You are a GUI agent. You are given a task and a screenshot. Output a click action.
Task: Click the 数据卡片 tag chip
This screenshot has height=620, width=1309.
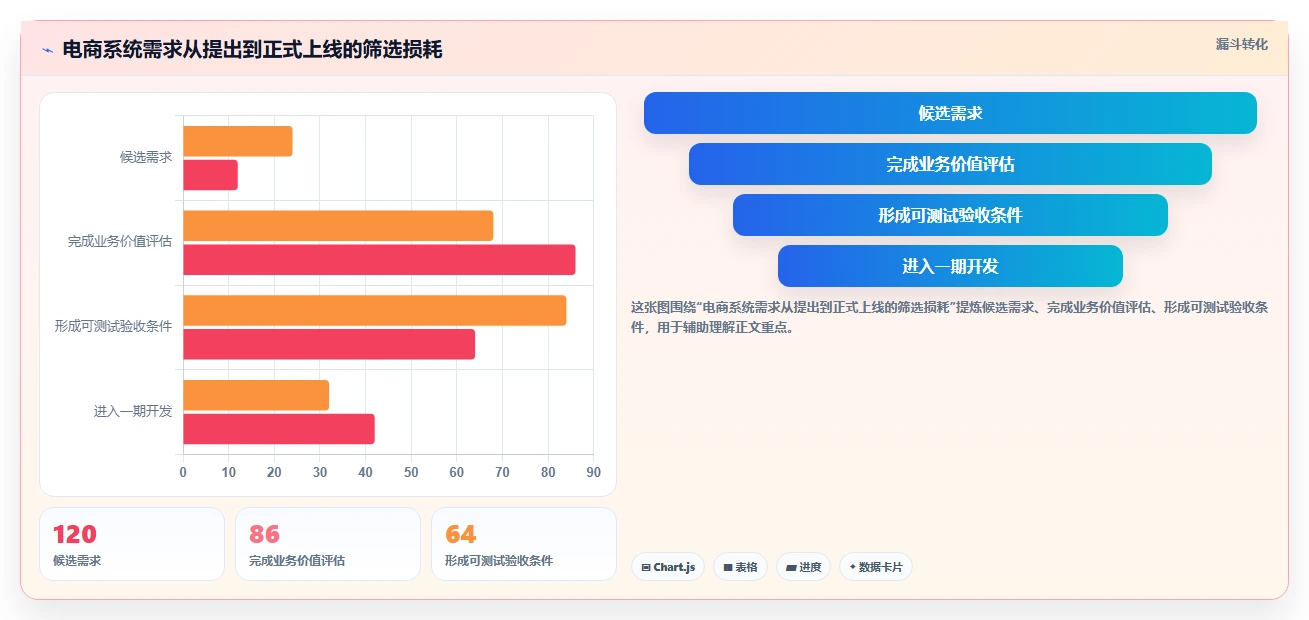point(875,567)
